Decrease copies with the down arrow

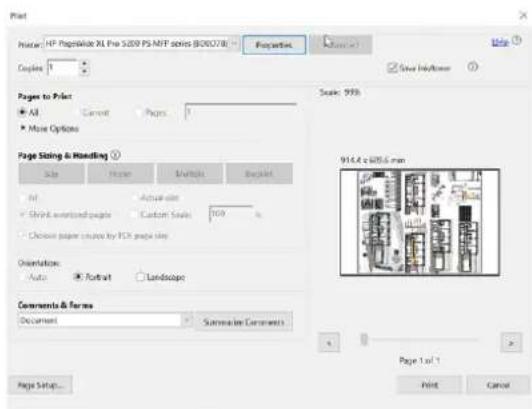(85, 71)
